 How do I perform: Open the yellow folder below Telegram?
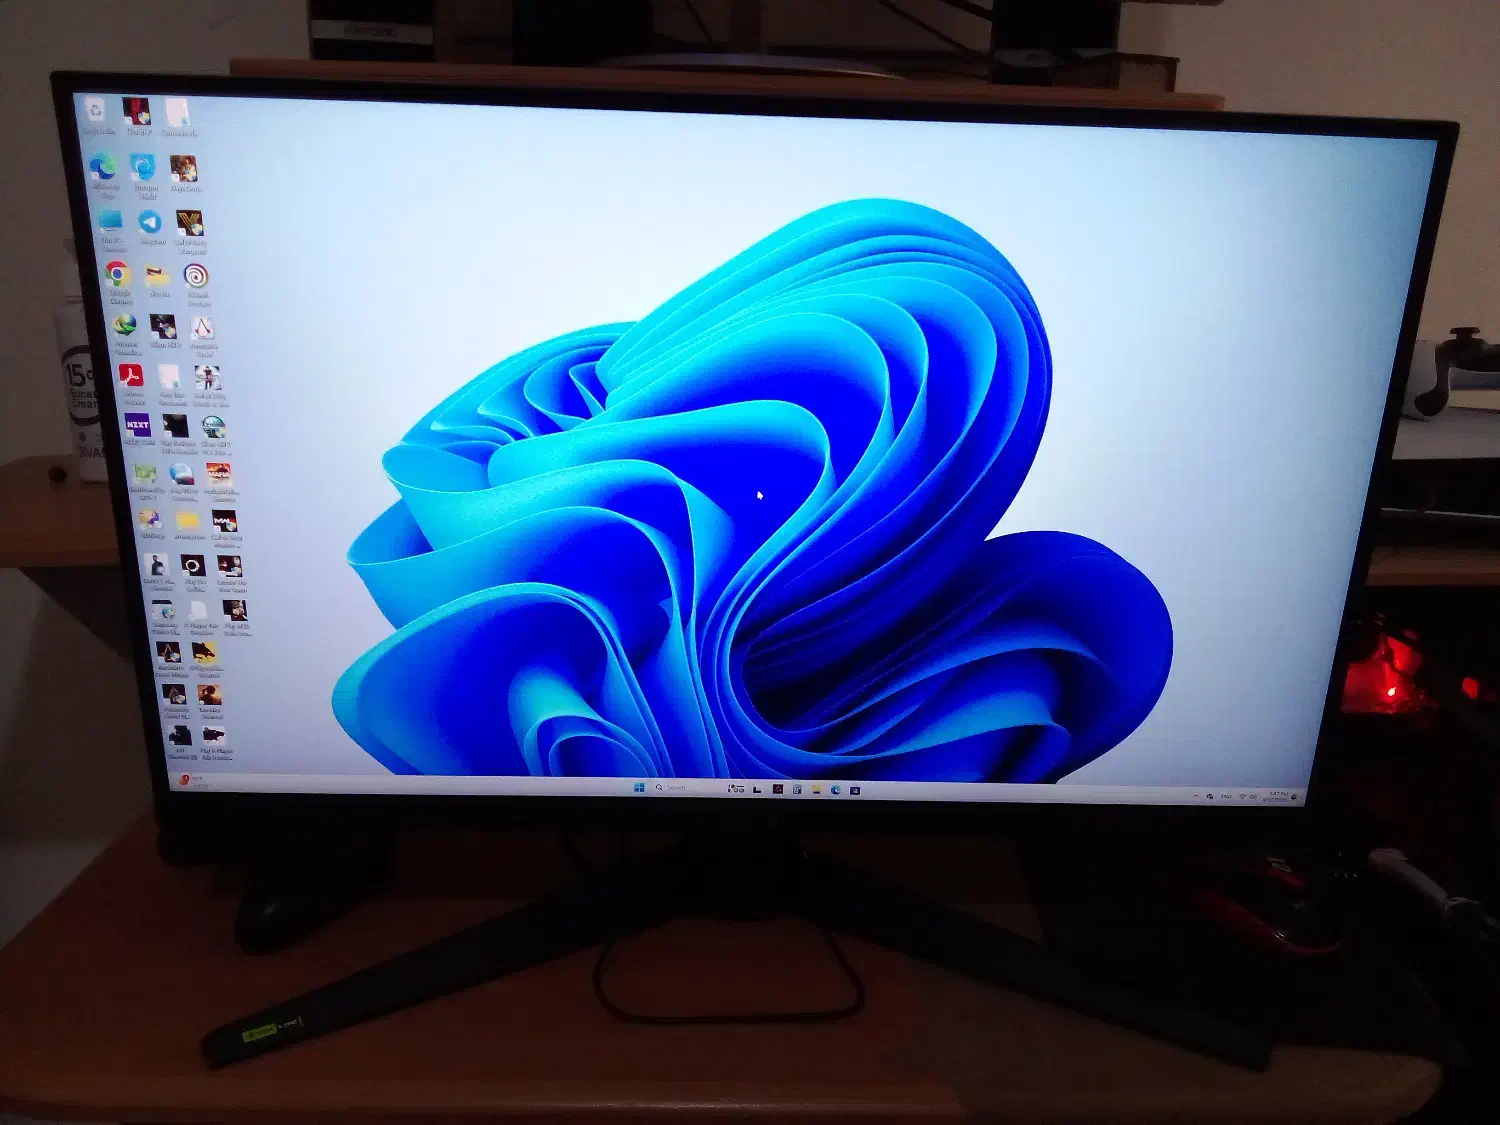click(x=157, y=279)
